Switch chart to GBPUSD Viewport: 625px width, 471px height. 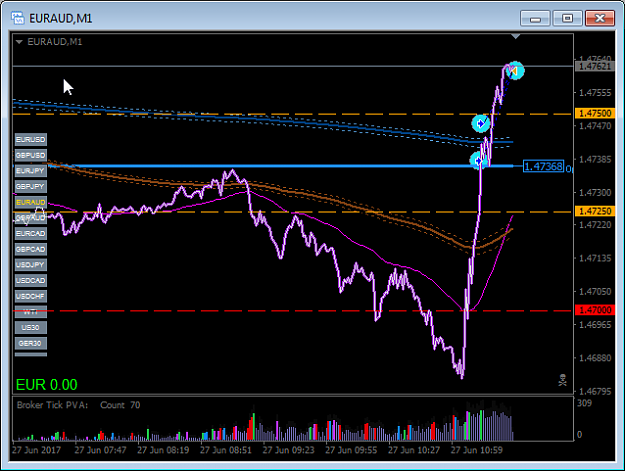tap(31, 155)
